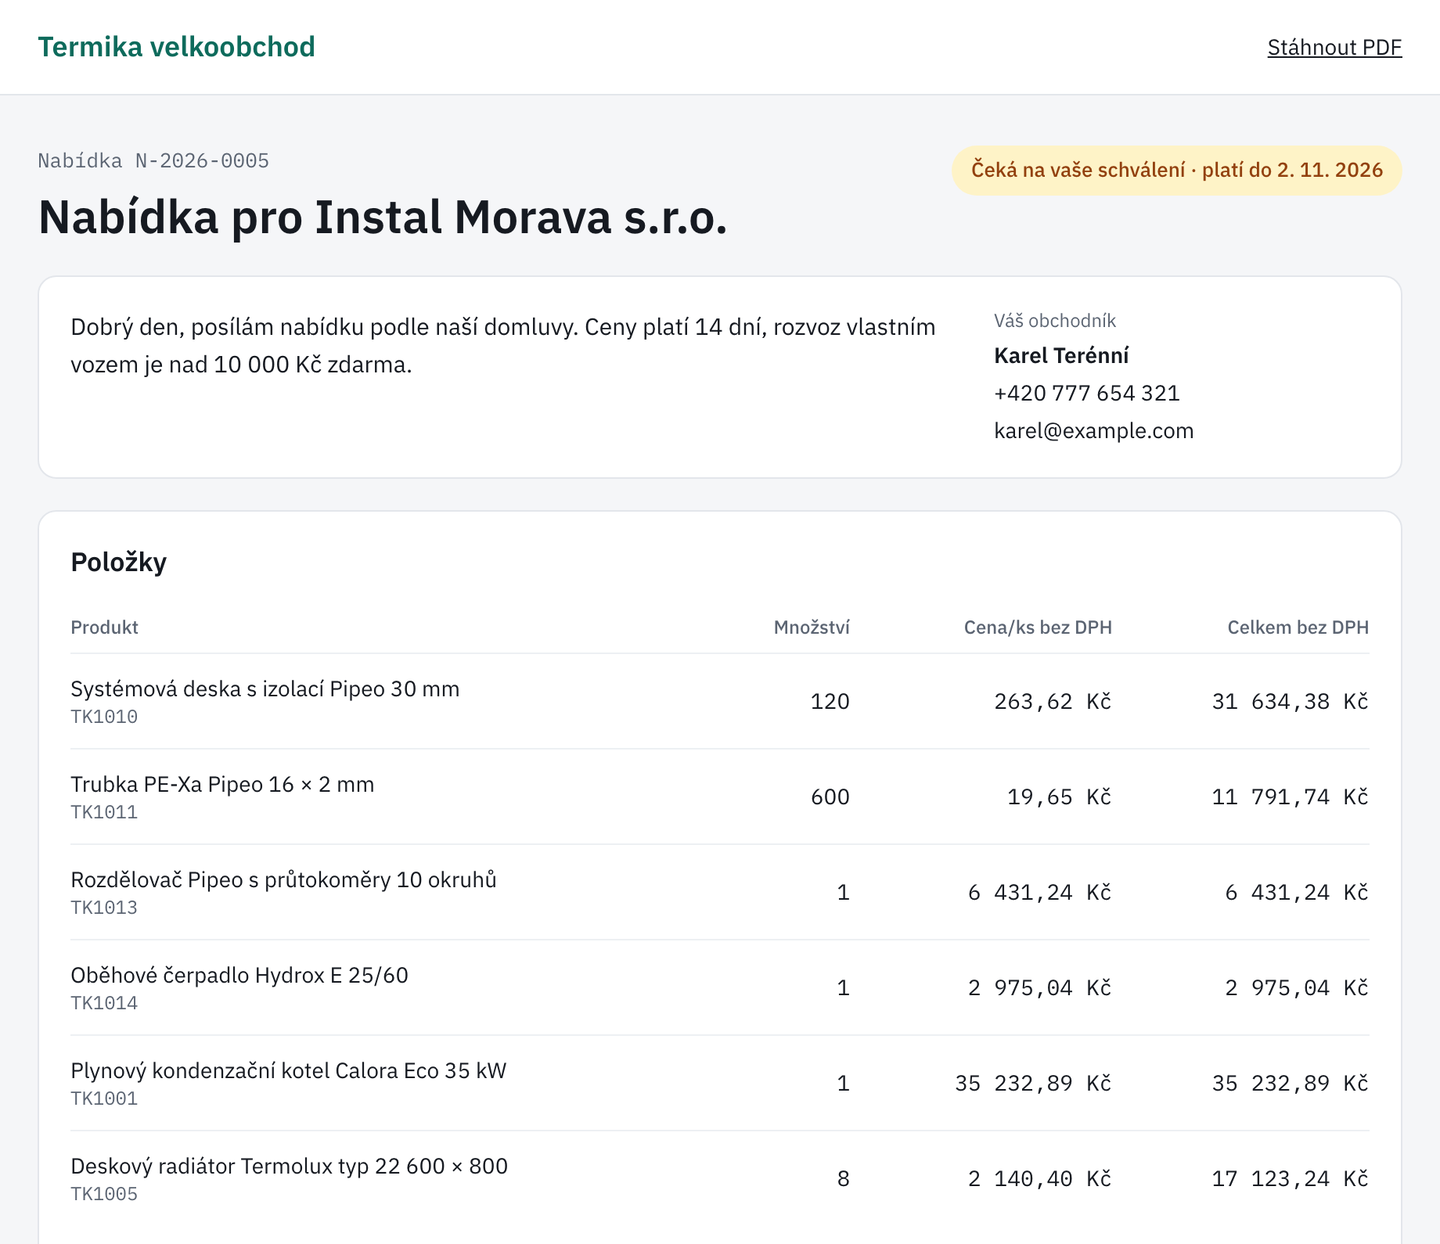The image size is (1440, 1244).
Task: Click product code TK1005
Action: click(104, 1194)
